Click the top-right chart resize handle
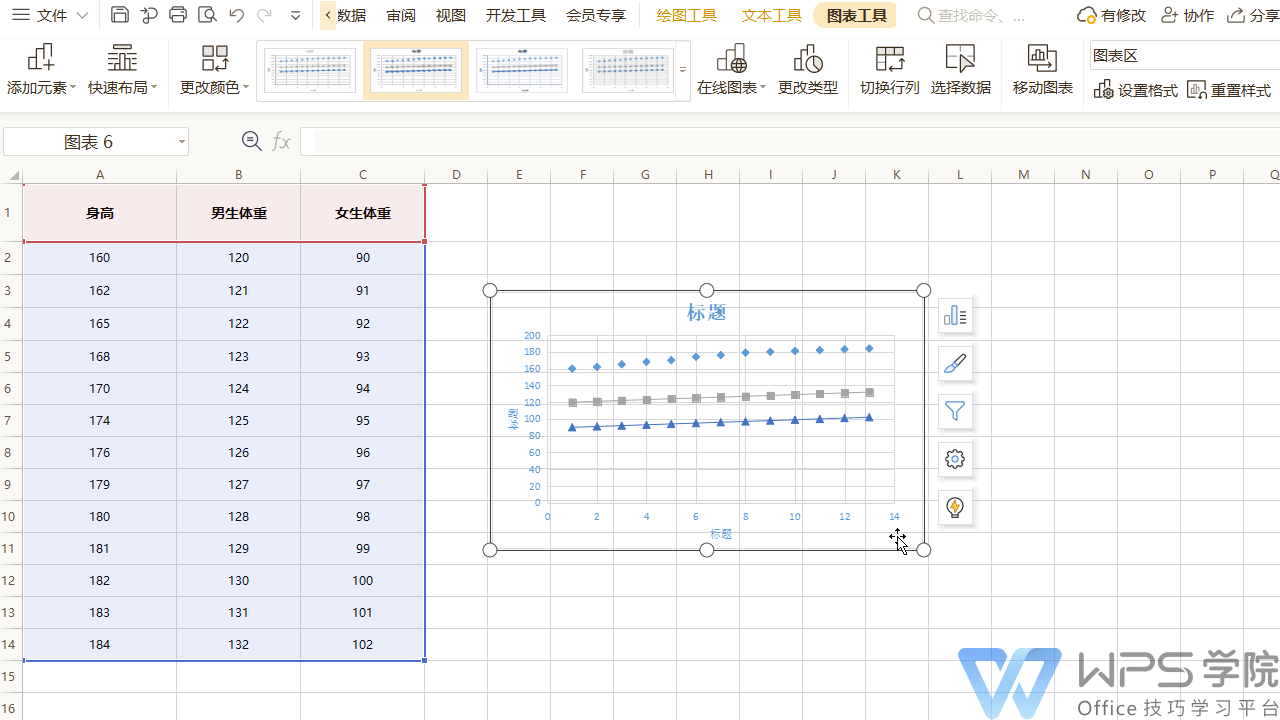Viewport: 1280px width, 720px height. click(924, 290)
